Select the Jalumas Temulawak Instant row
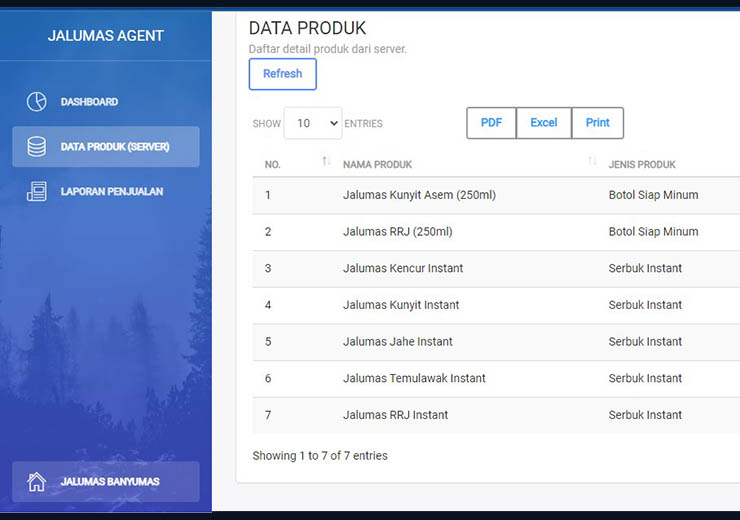This screenshot has height=520, width=740. click(414, 378)
